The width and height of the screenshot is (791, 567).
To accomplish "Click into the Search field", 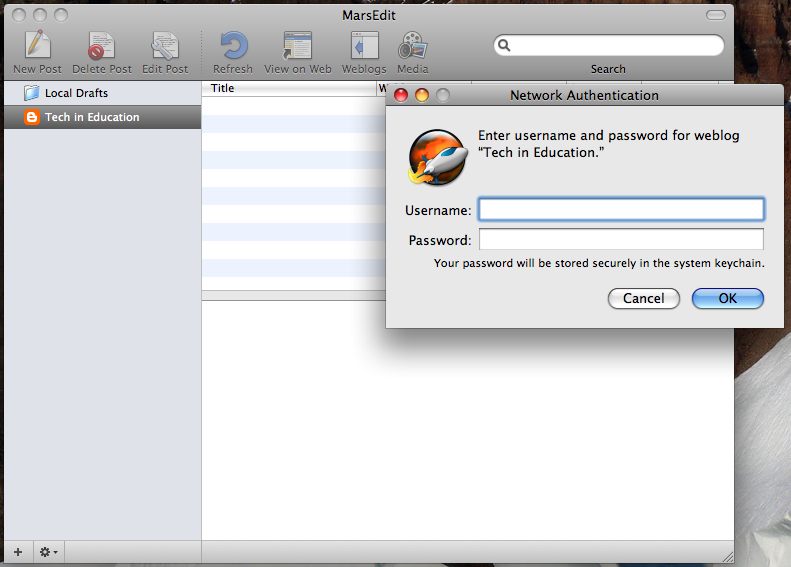I will [609, 45].
